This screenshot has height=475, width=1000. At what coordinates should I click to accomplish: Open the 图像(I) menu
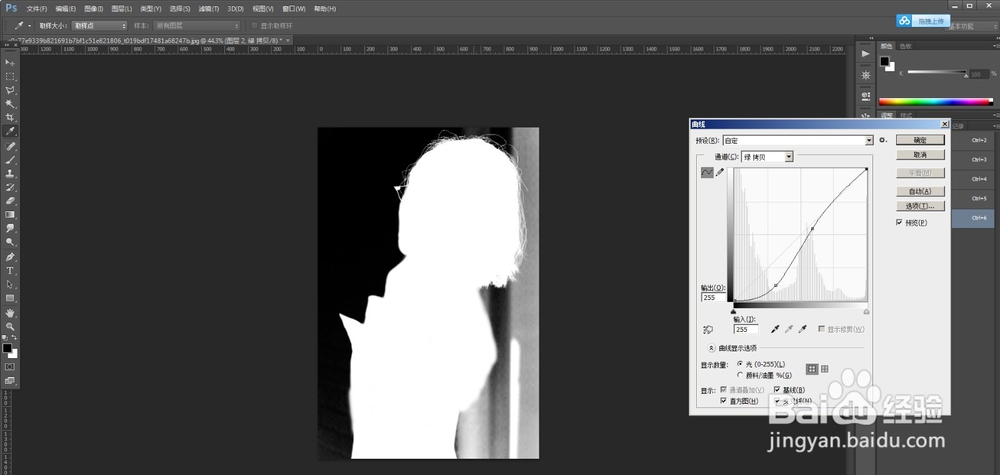click(93, 9)
